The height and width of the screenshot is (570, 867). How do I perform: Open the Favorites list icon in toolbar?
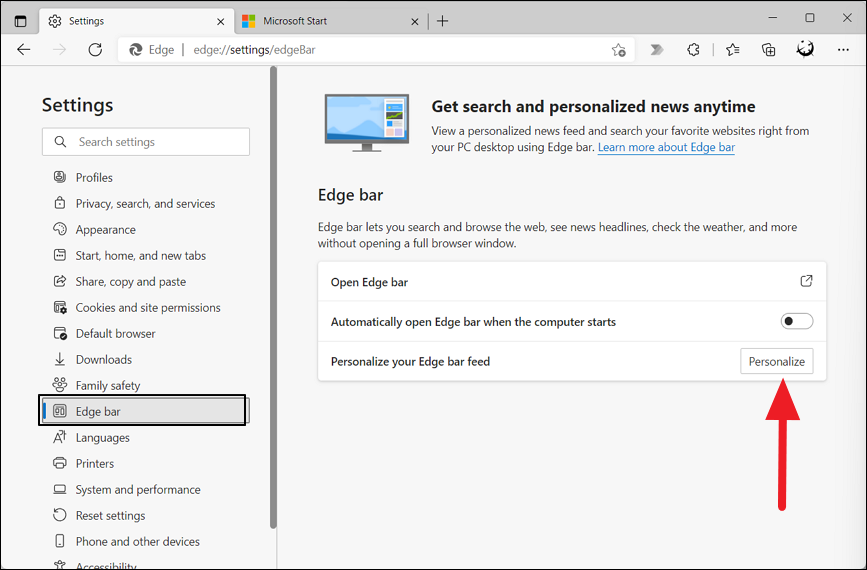[733, 49]
